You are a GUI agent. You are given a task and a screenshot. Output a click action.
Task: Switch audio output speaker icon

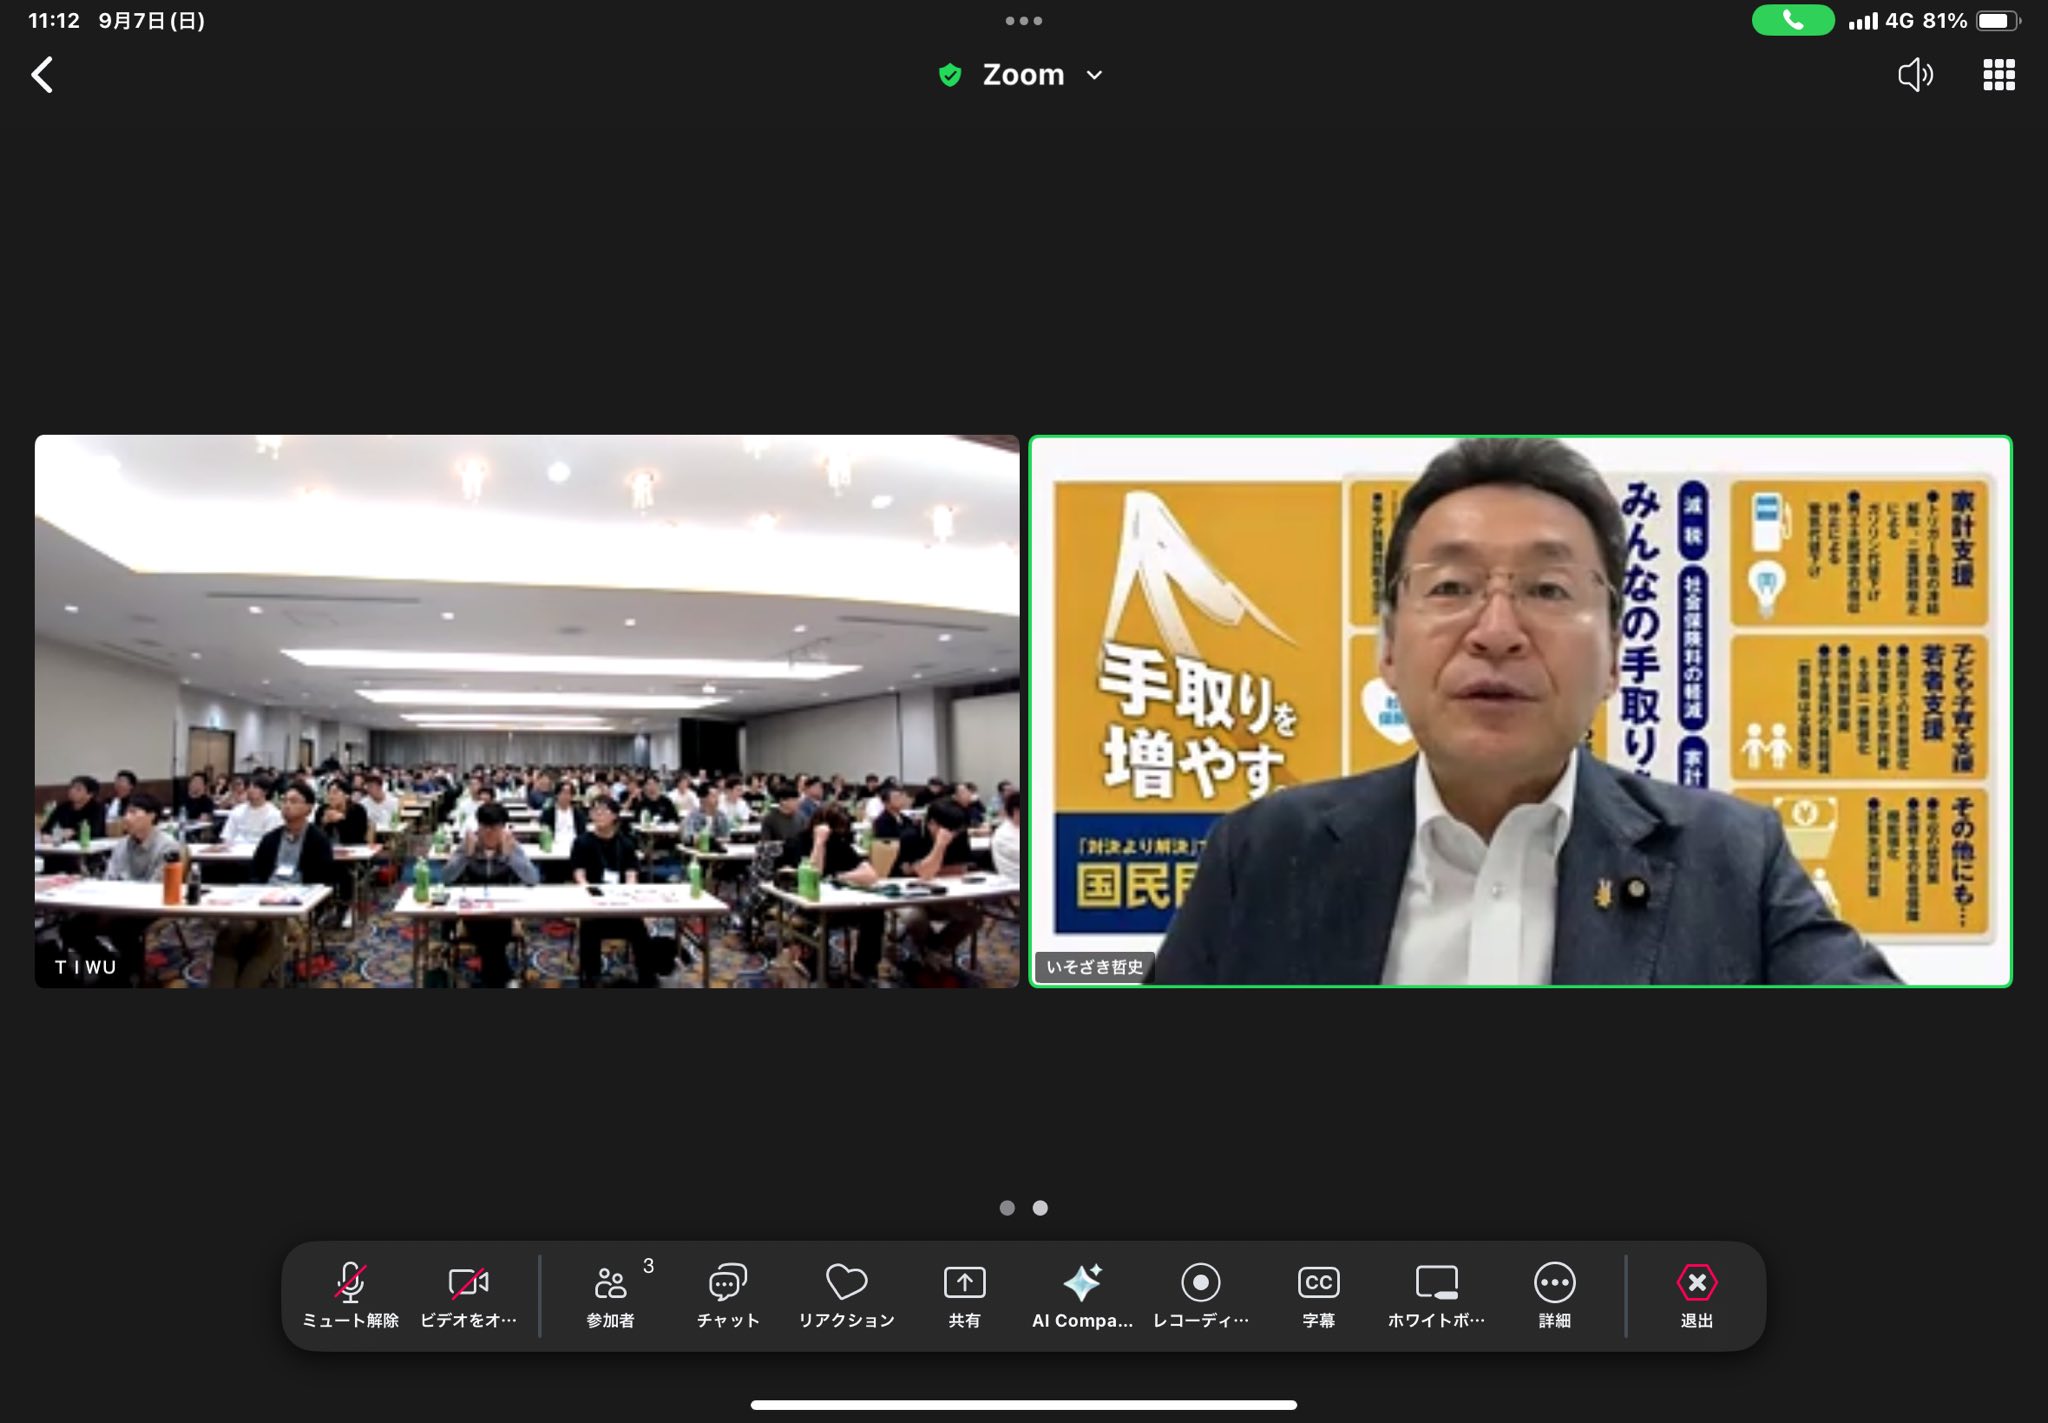pos(1915,75)
